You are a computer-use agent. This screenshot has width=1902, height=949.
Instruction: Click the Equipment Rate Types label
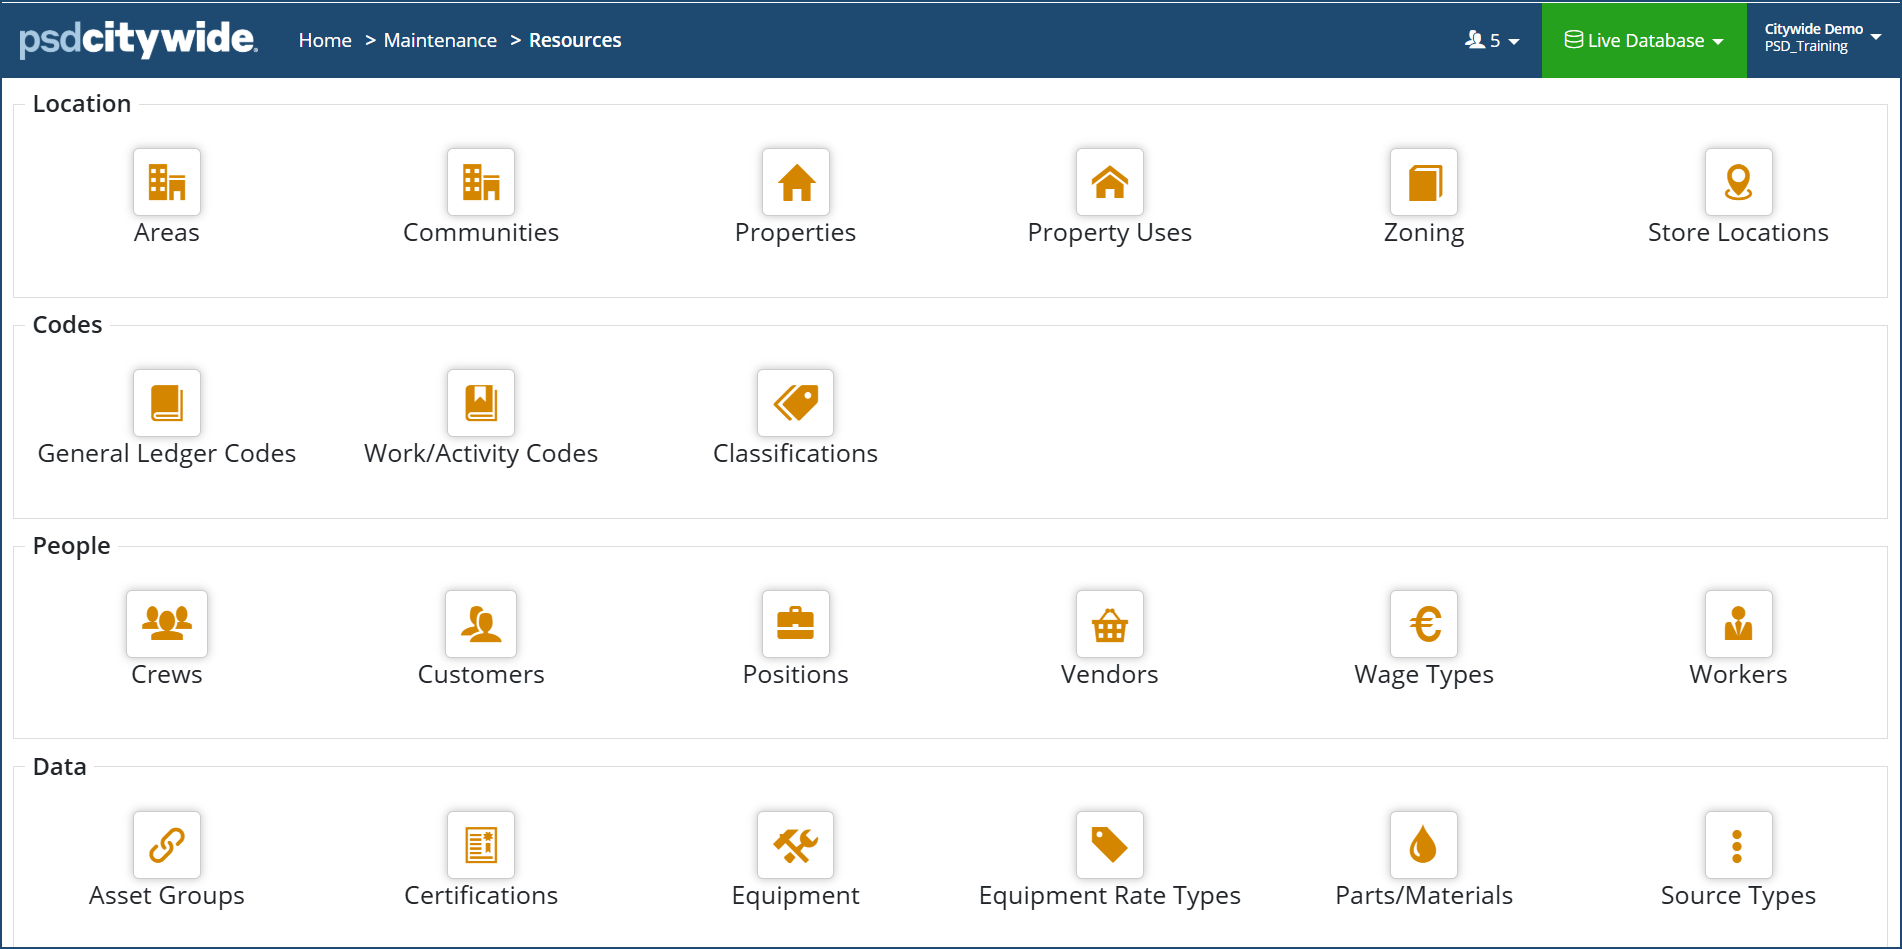(x=1110, y=896)
